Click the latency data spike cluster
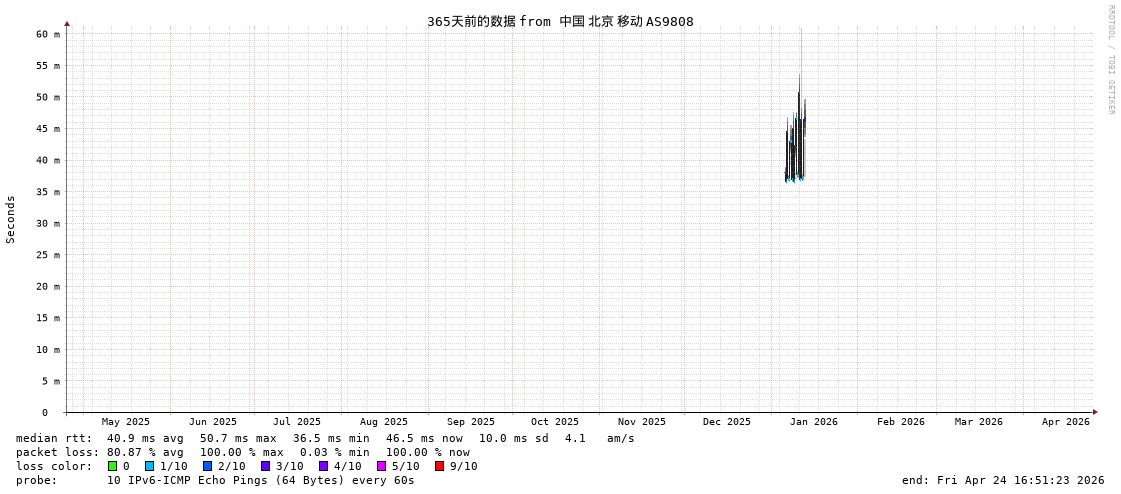 pos(796,140)
